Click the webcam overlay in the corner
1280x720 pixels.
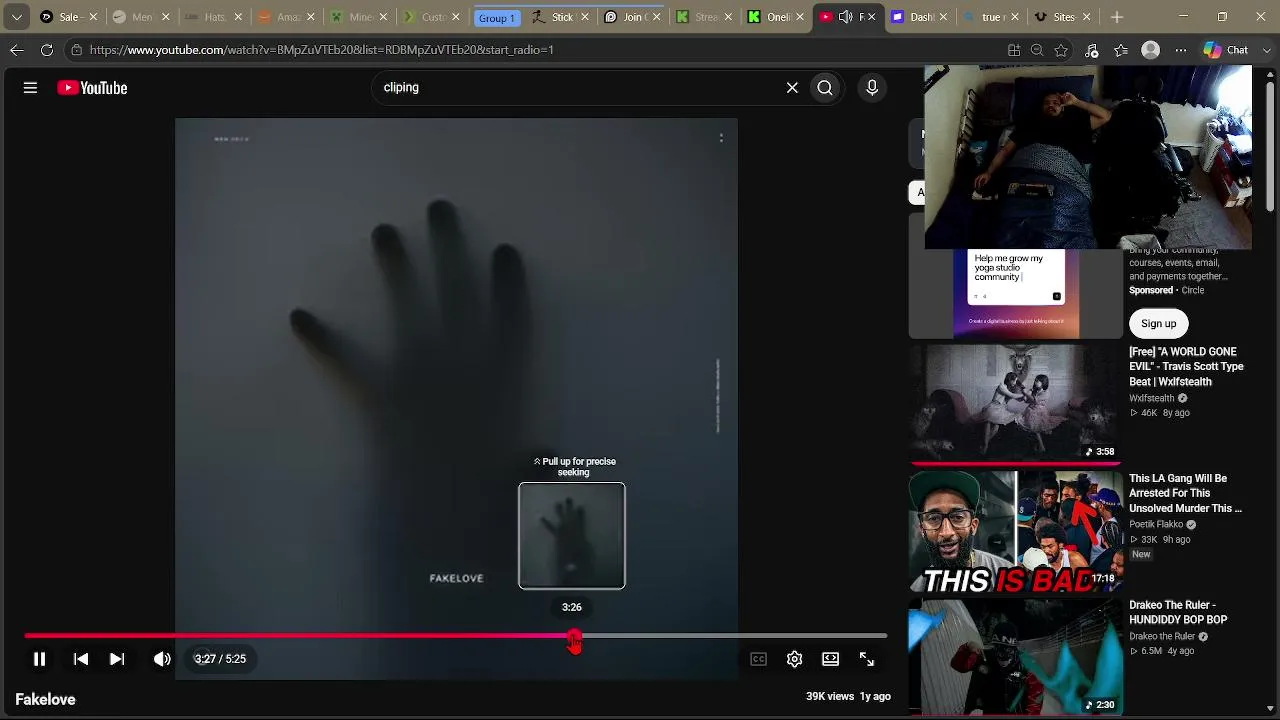point(1088,157)
